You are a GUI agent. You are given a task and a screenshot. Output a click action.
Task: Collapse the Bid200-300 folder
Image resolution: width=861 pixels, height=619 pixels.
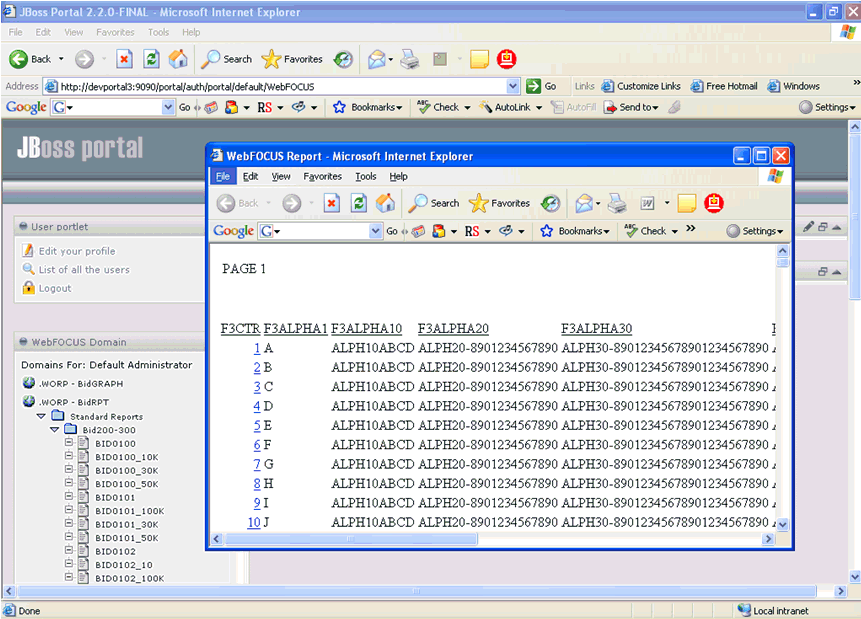point(54,430)
